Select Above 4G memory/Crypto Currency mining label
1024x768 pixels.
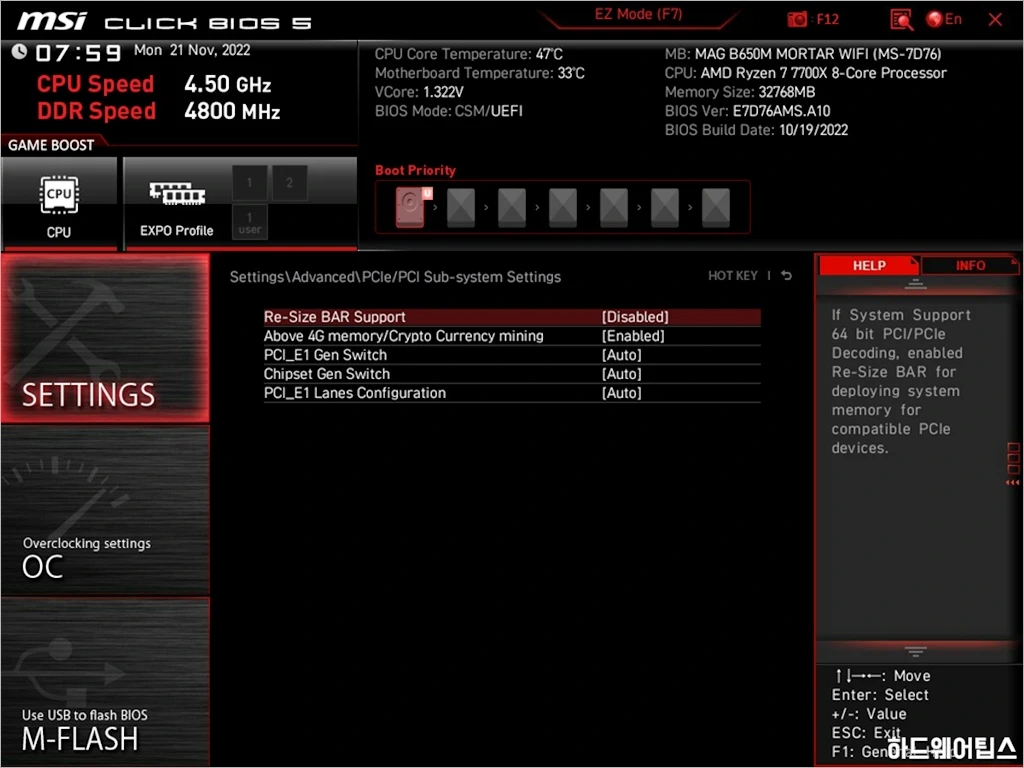pos(404,336)
